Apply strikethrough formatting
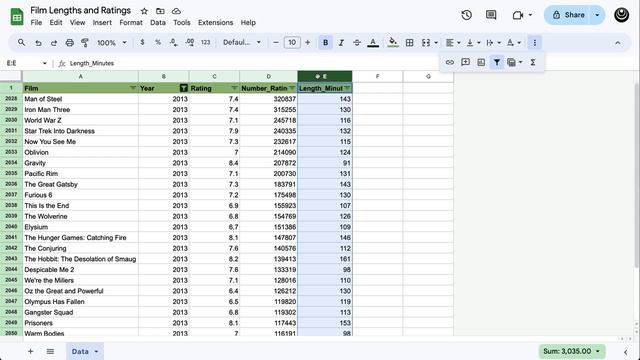640x360 pixels. 357,42
